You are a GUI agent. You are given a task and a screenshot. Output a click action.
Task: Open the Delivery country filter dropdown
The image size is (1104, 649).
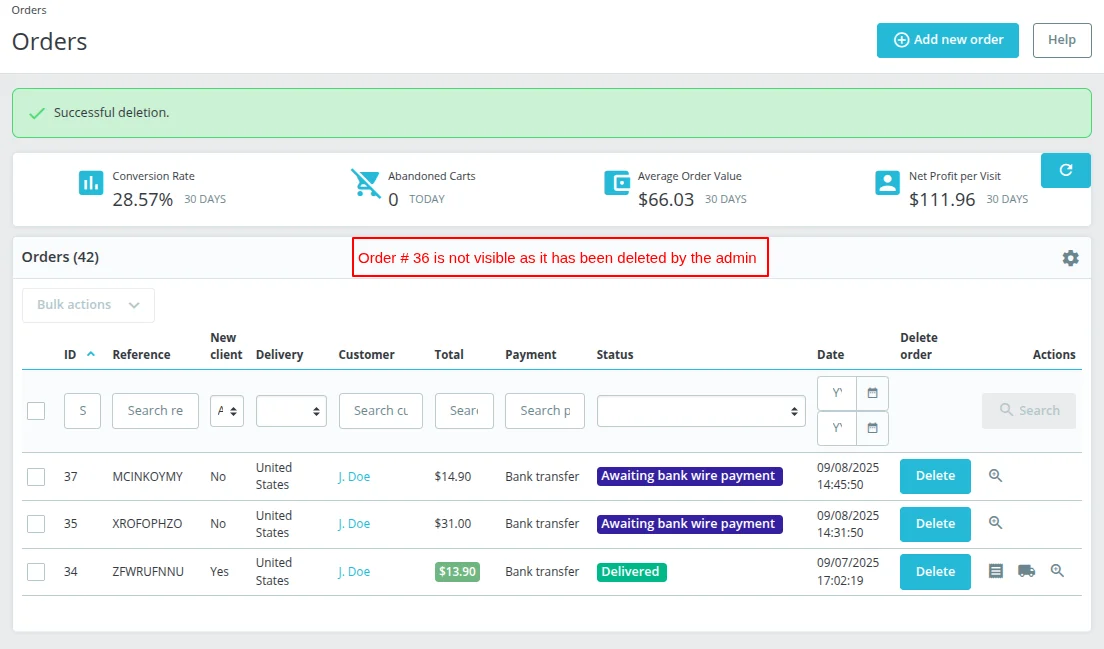pyautogui.click(x=290, y=411)
